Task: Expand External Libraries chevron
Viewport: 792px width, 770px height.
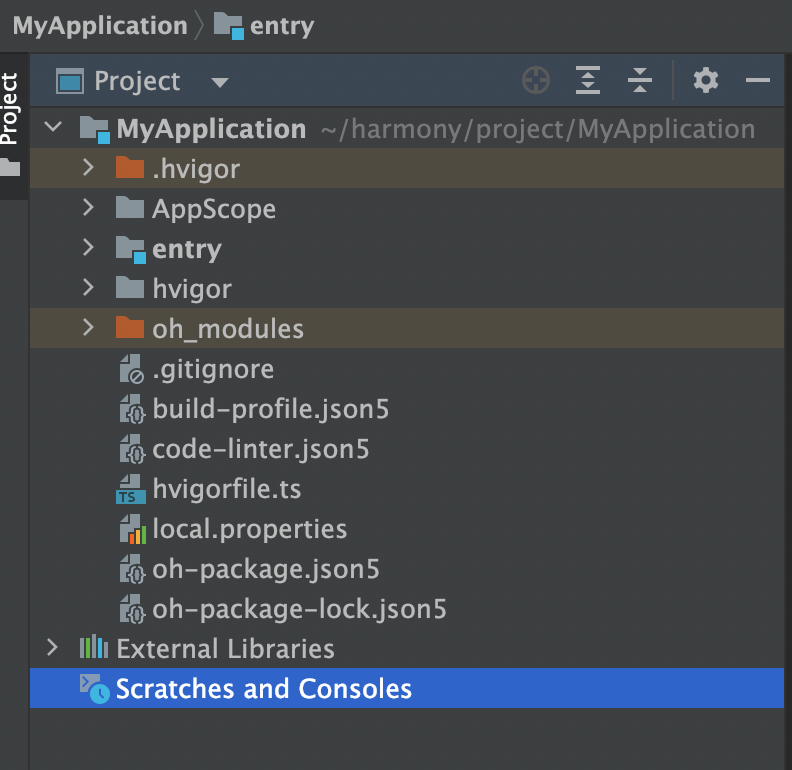Action: [52, 647]
